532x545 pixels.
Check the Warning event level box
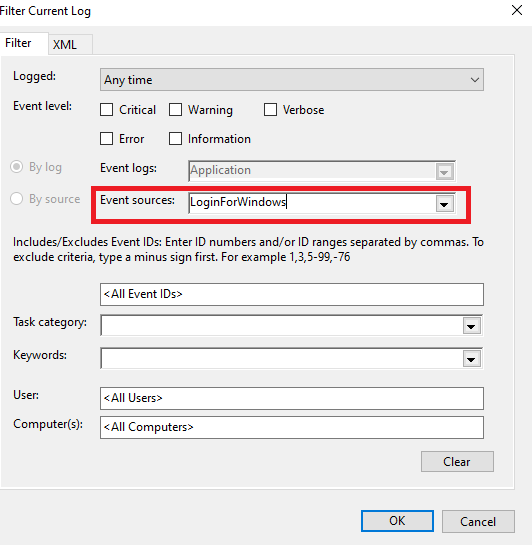click(x=175, y=110)
